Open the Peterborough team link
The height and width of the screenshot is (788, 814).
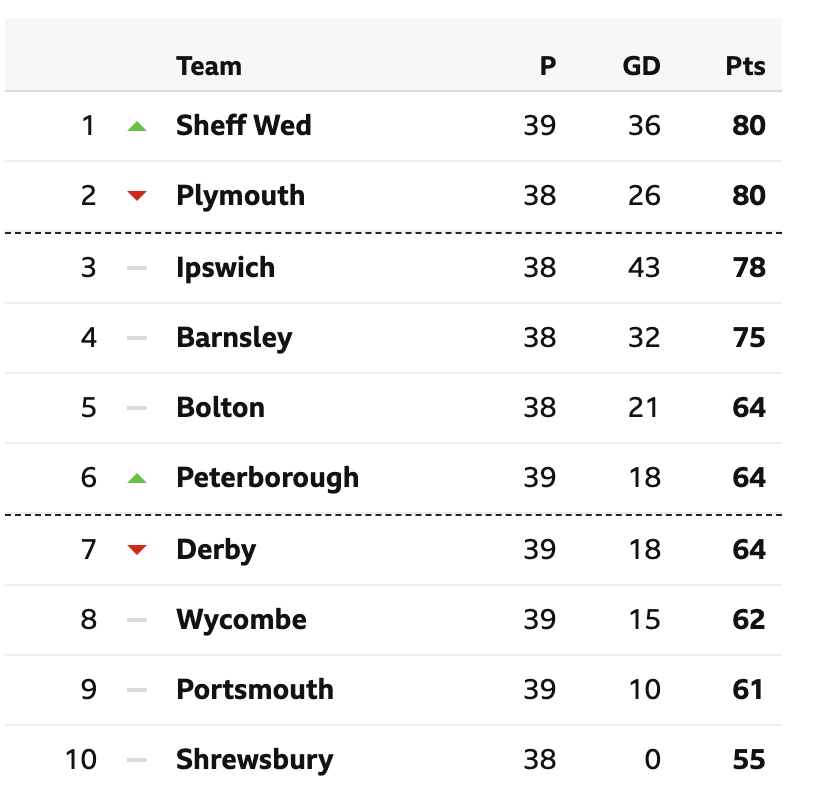point(268,478)
